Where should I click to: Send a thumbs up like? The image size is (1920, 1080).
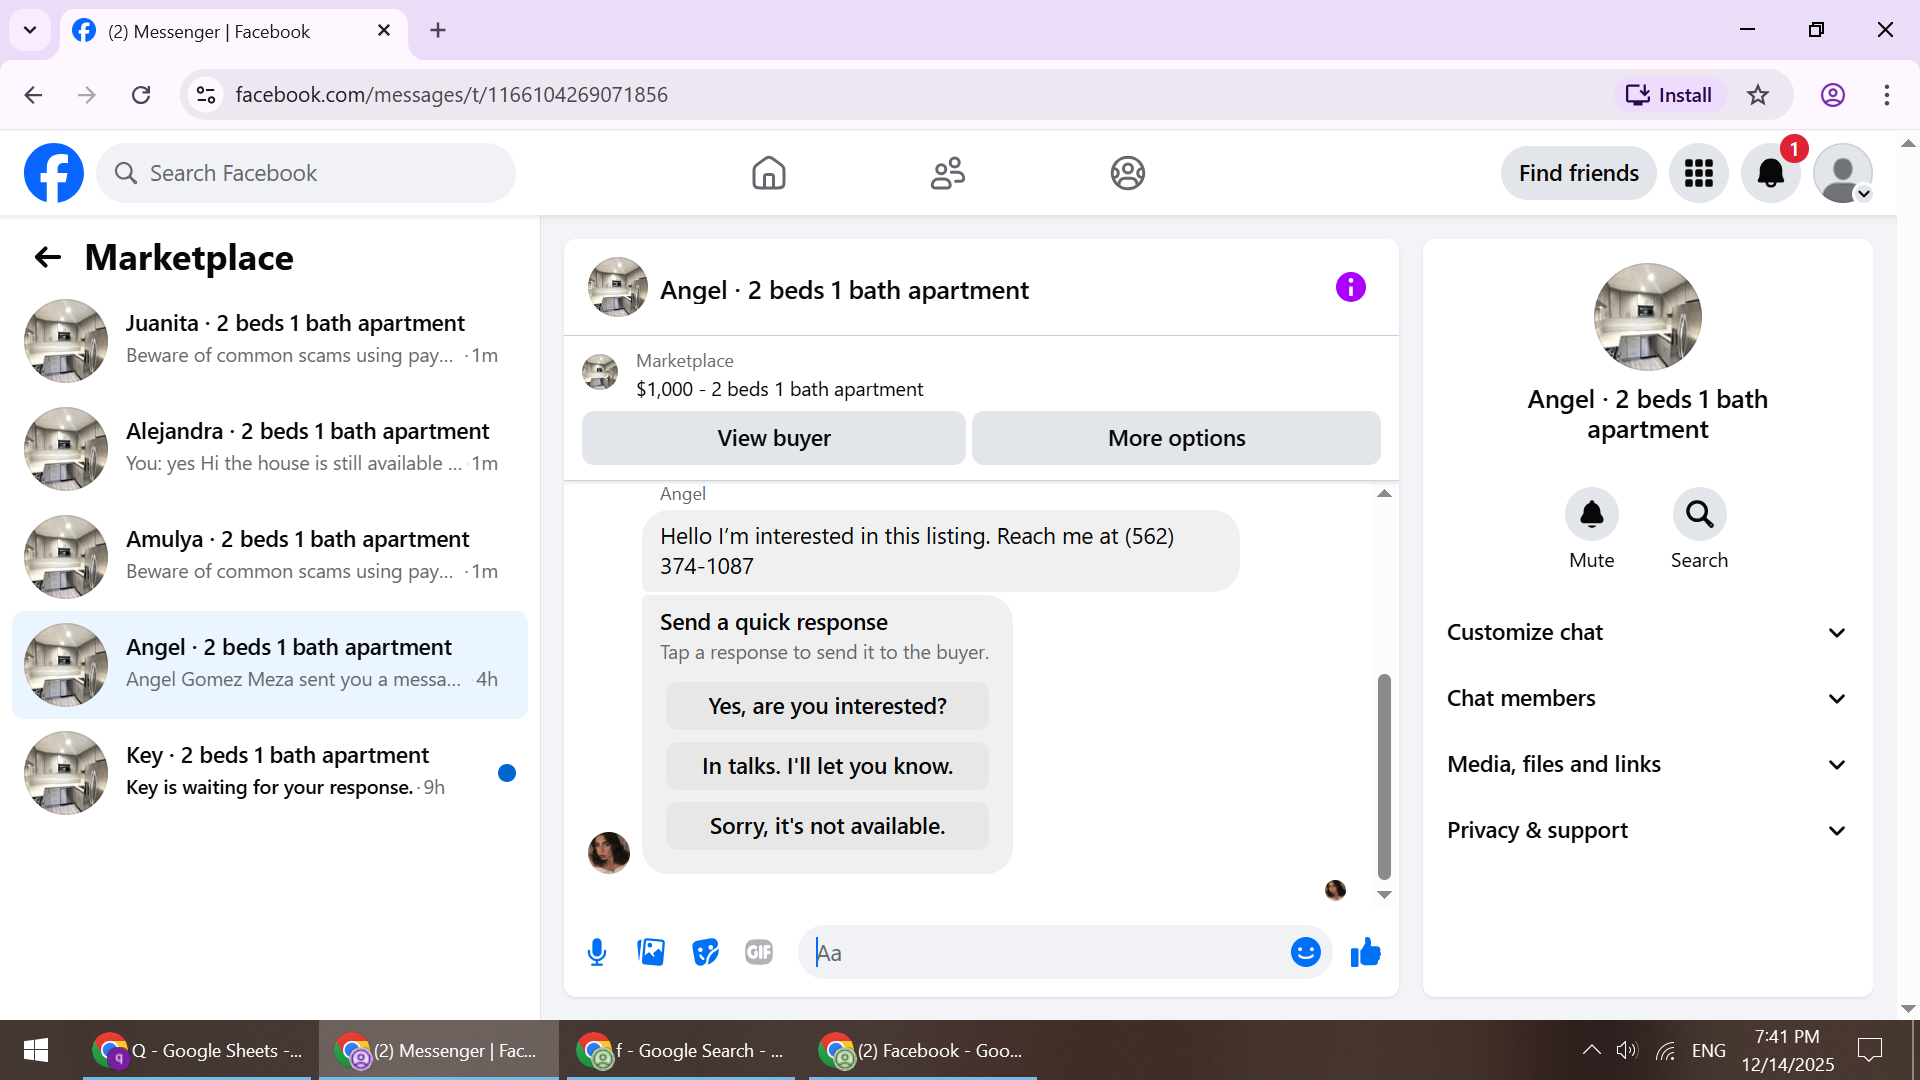point(1365,952)
